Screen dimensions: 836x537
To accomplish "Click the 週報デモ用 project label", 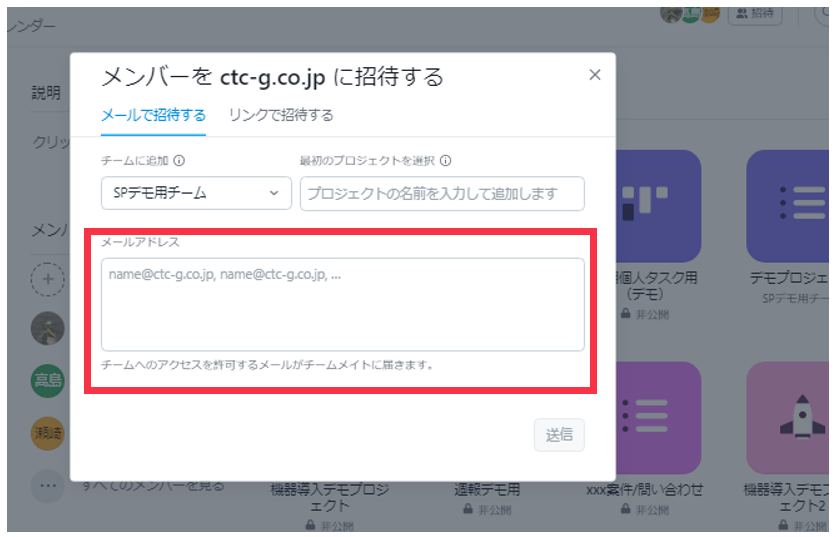I will pyautogui.click(x=487, y=490).
